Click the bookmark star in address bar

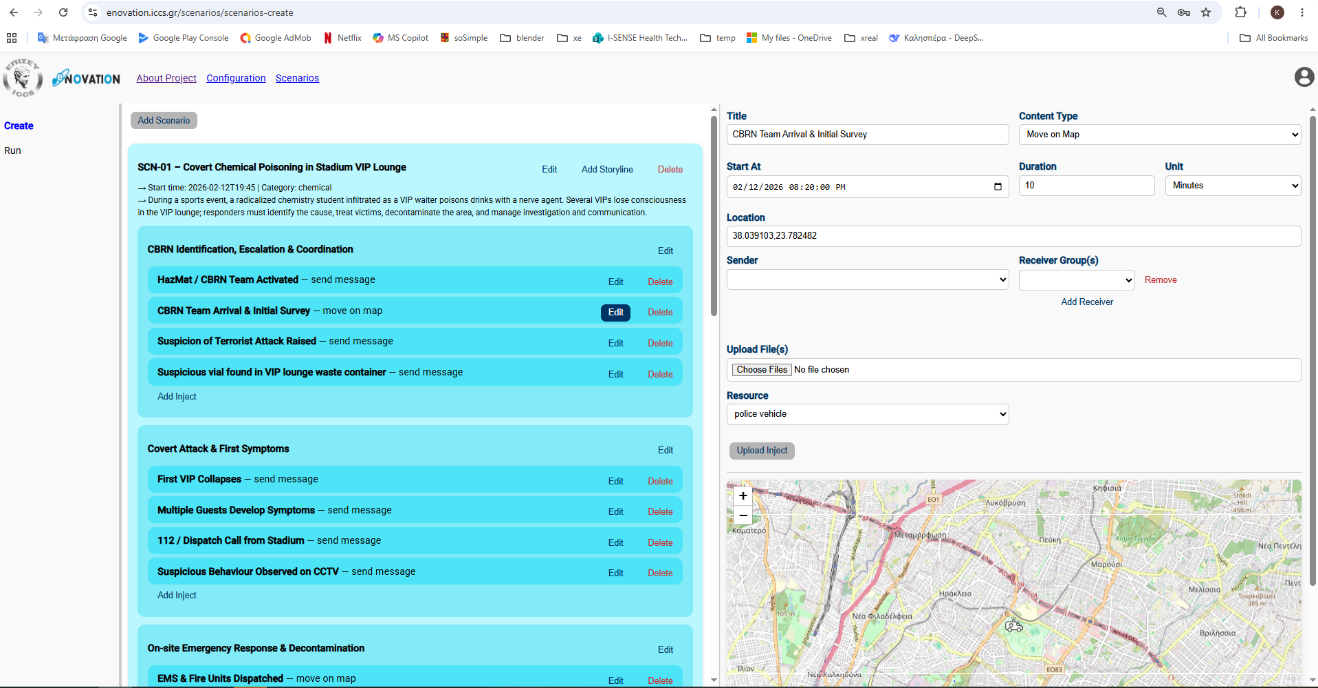point(1206,12)
